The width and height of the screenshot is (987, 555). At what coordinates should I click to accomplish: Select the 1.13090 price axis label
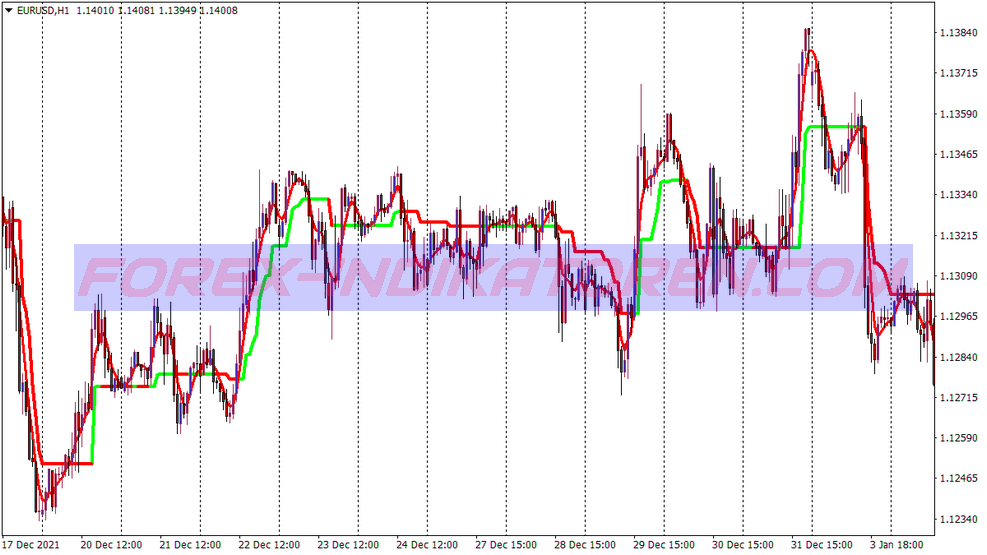tap(957, 276)
